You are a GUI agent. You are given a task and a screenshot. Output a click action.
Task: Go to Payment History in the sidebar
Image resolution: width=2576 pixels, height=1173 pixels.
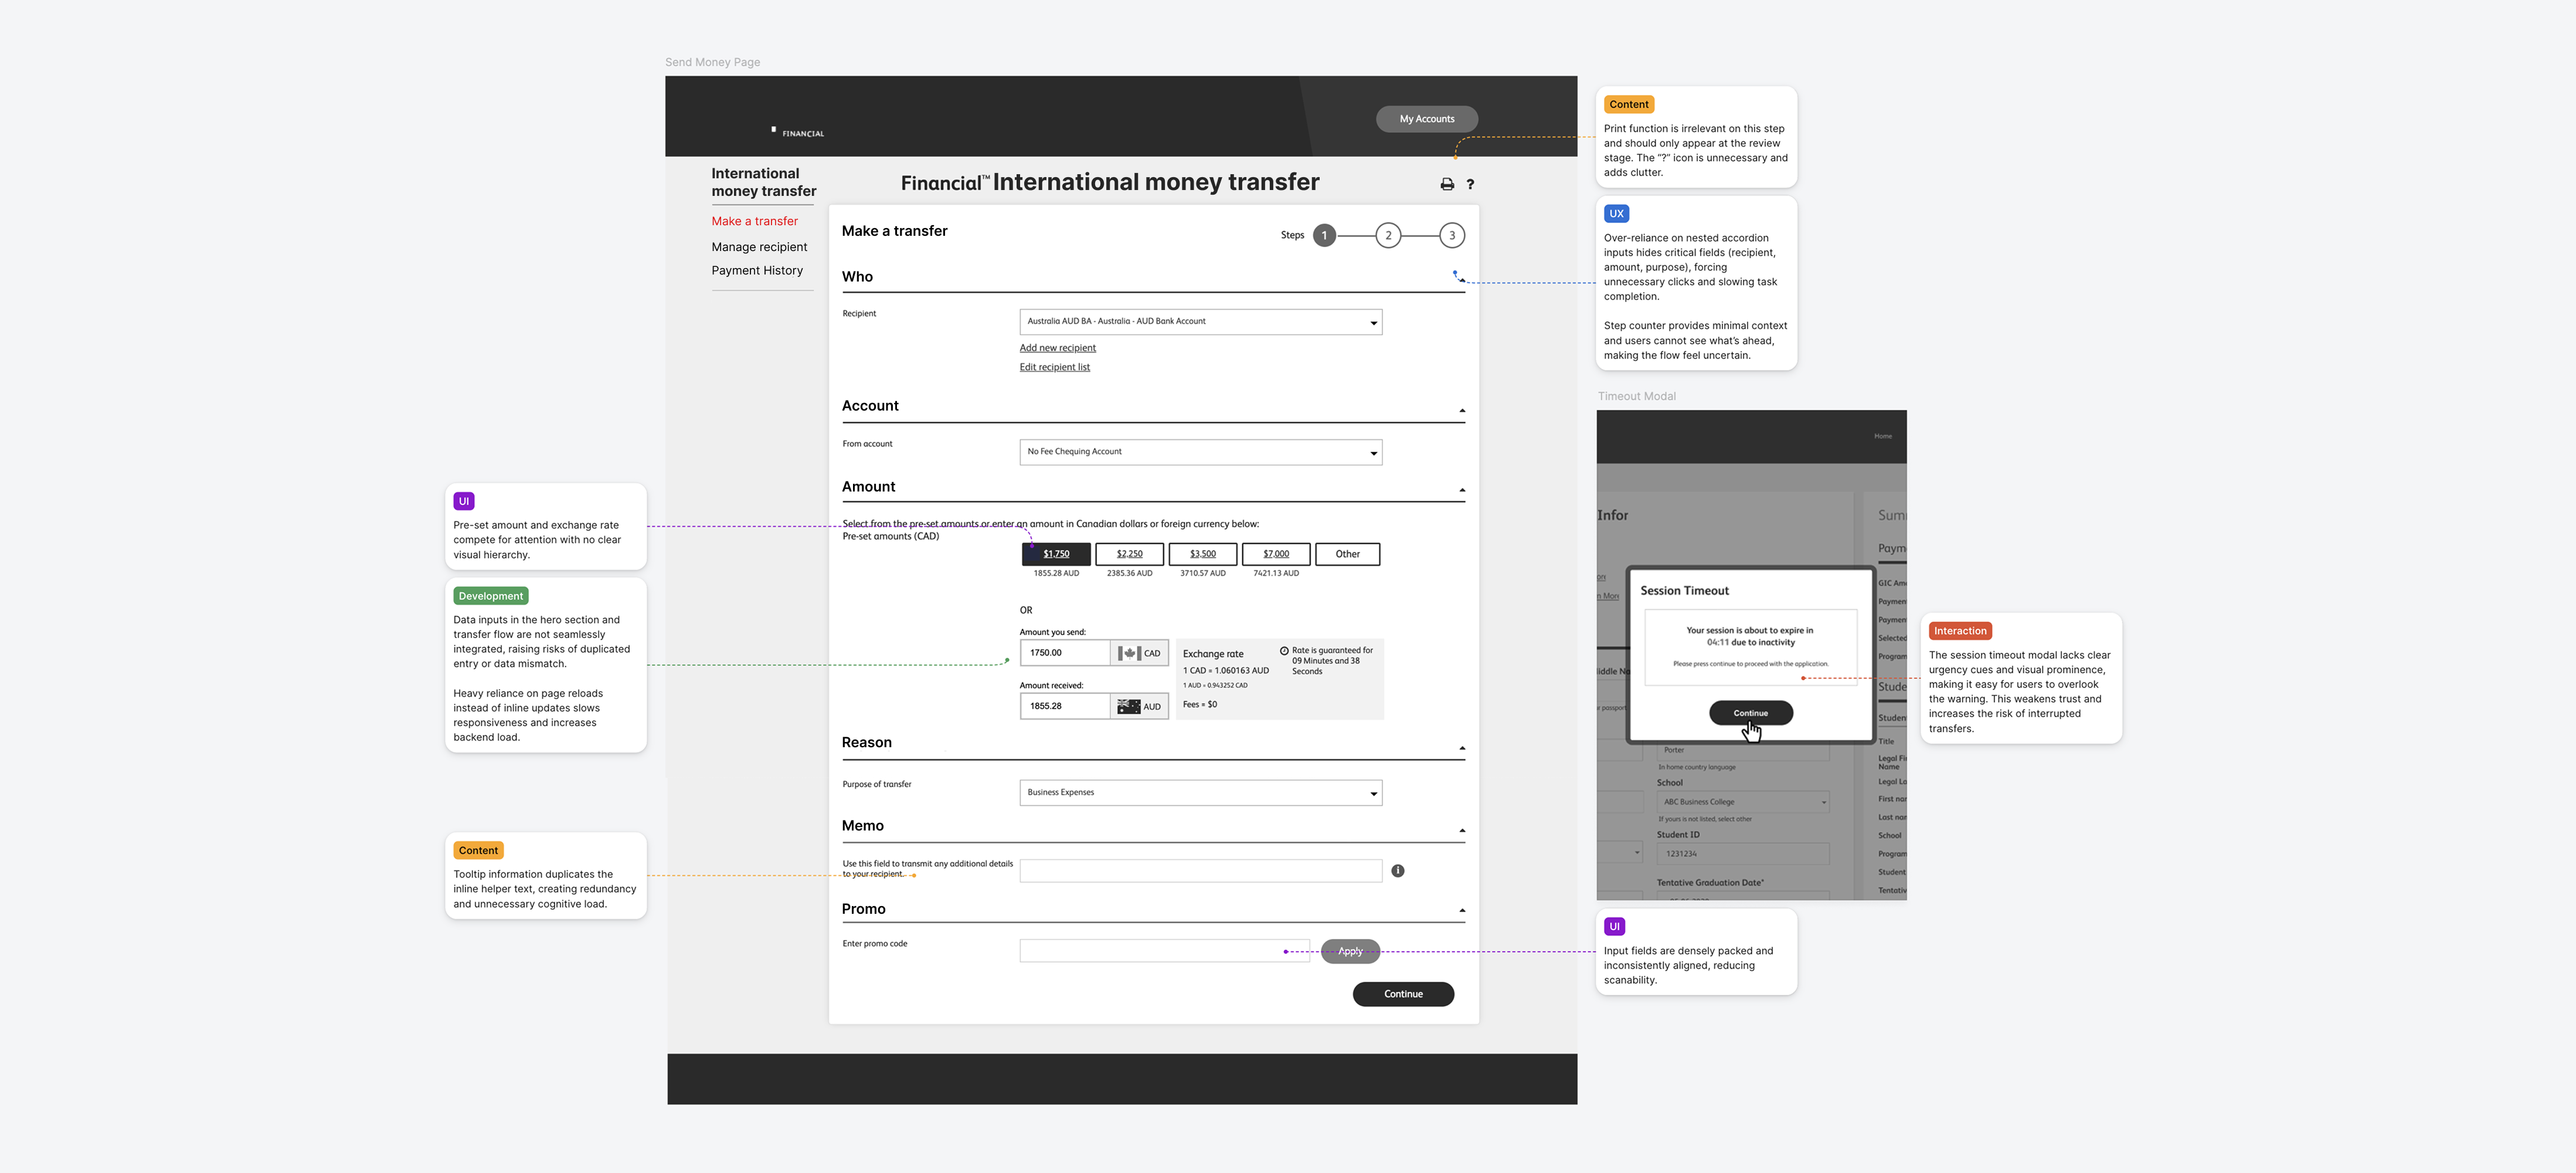(x=758, y=270)
